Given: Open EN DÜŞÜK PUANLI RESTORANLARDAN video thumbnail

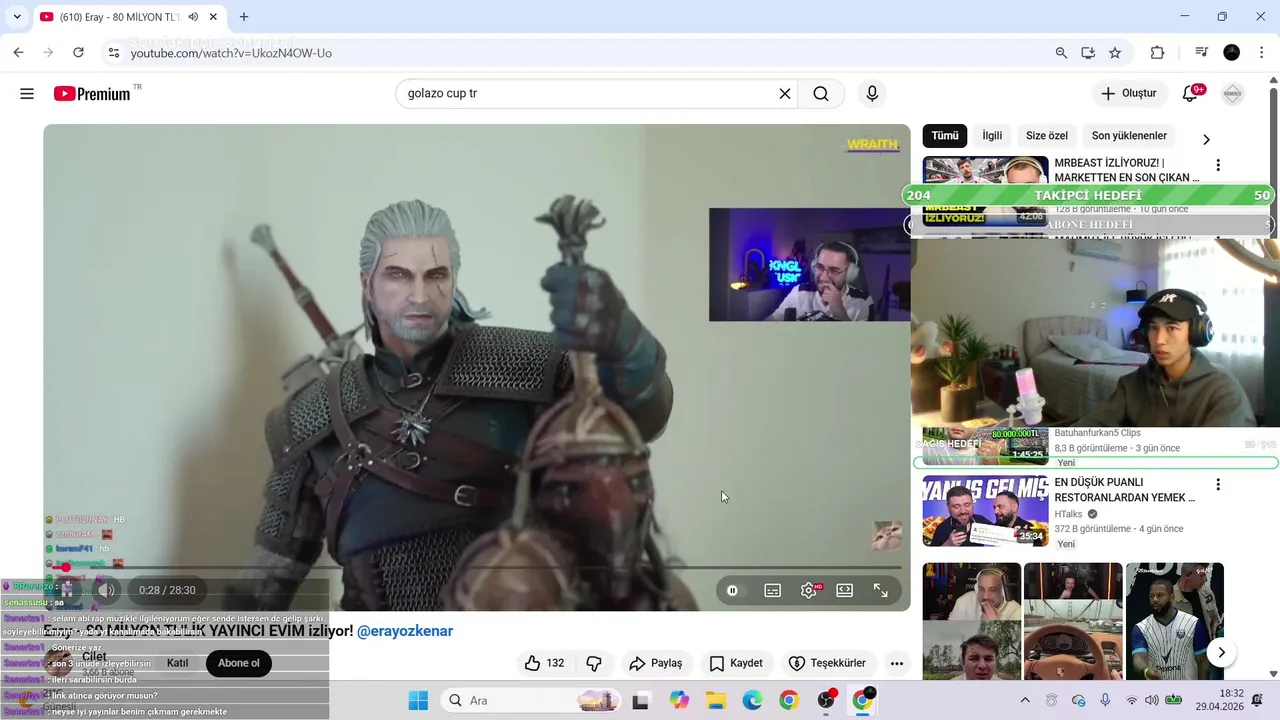Looking at the screenshot, I should coord(985,511).
